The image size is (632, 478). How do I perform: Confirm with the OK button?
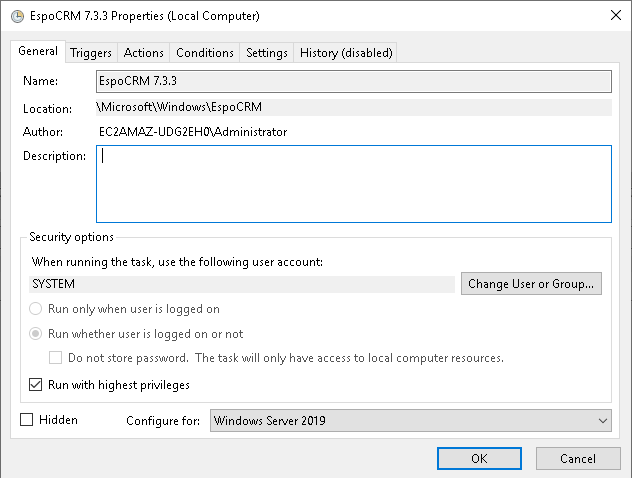479,459
